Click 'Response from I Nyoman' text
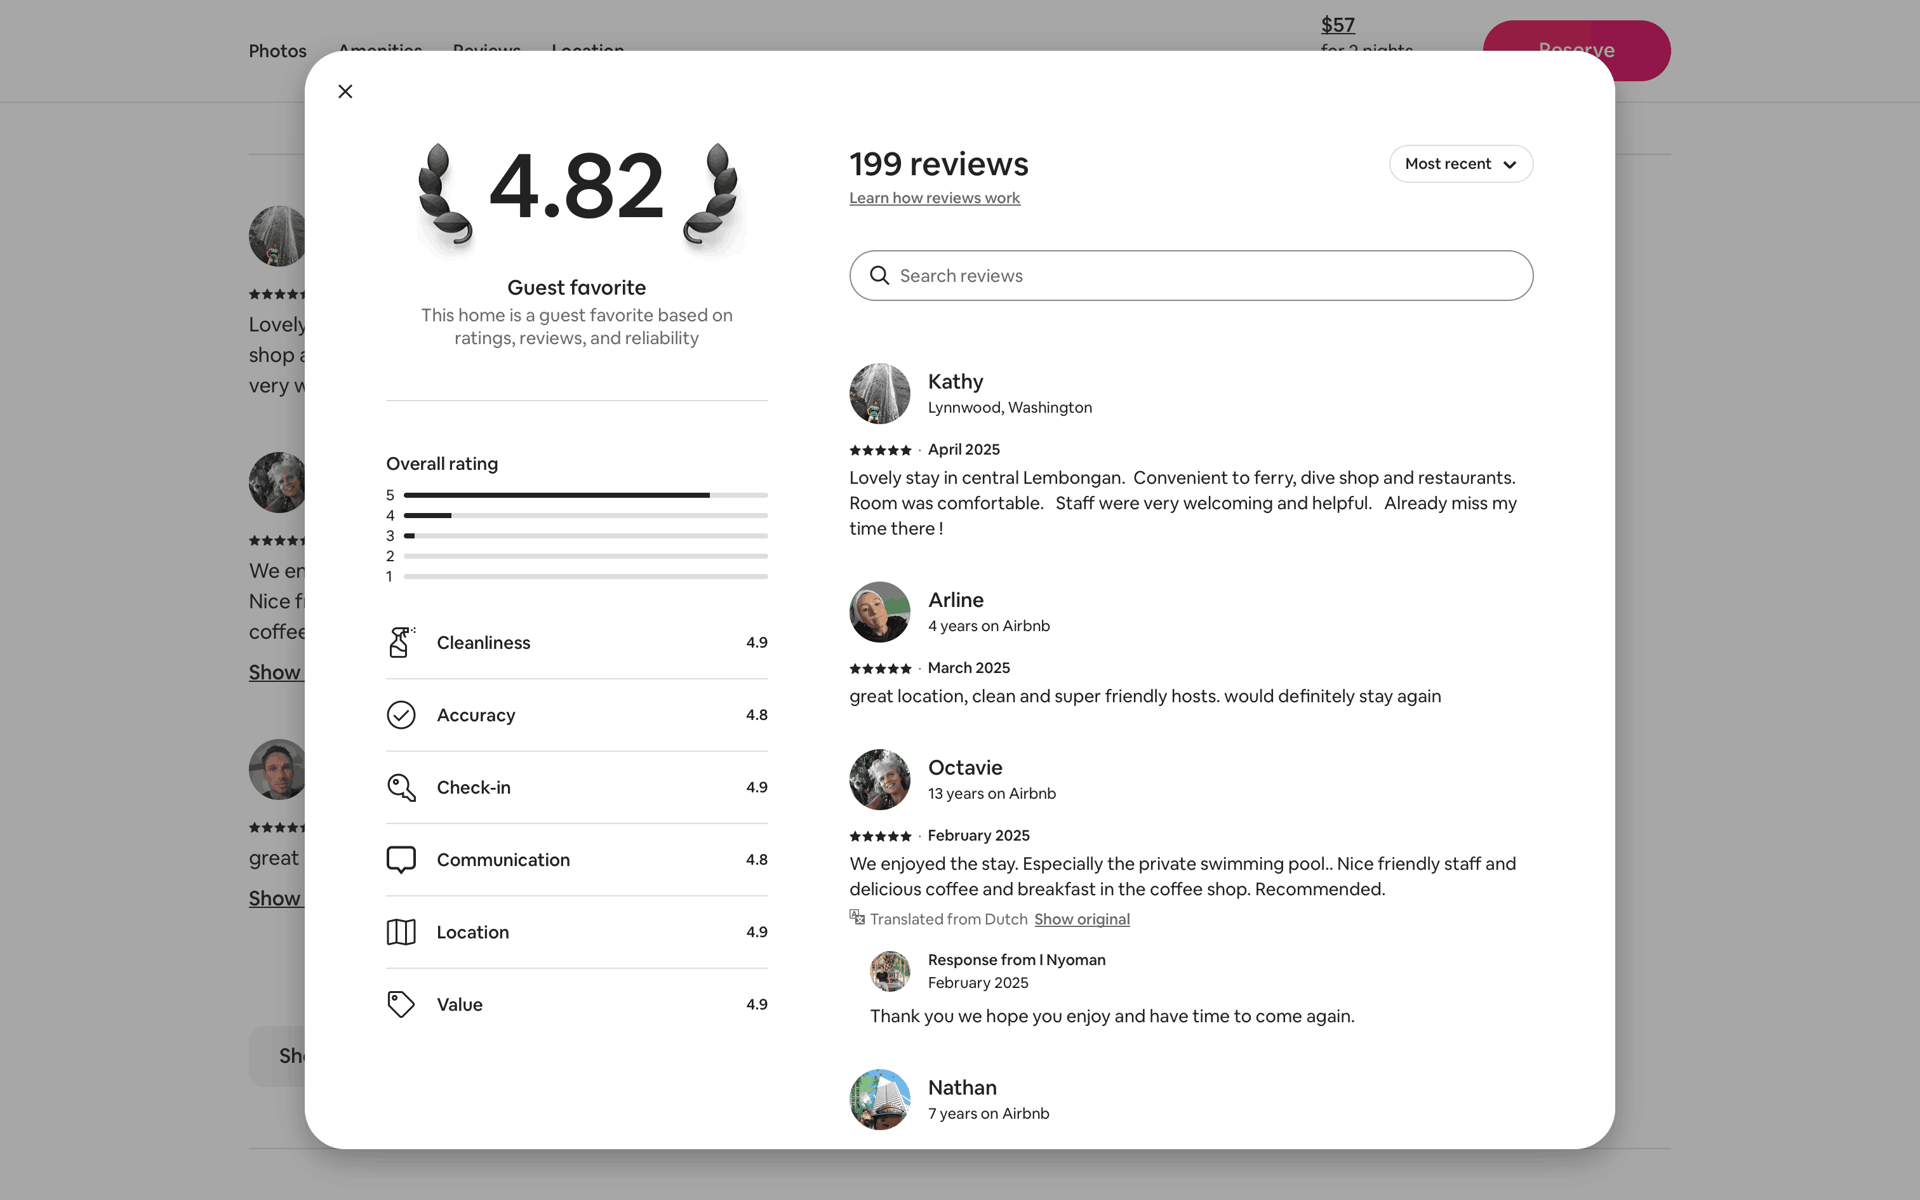 pos(1016,960)
